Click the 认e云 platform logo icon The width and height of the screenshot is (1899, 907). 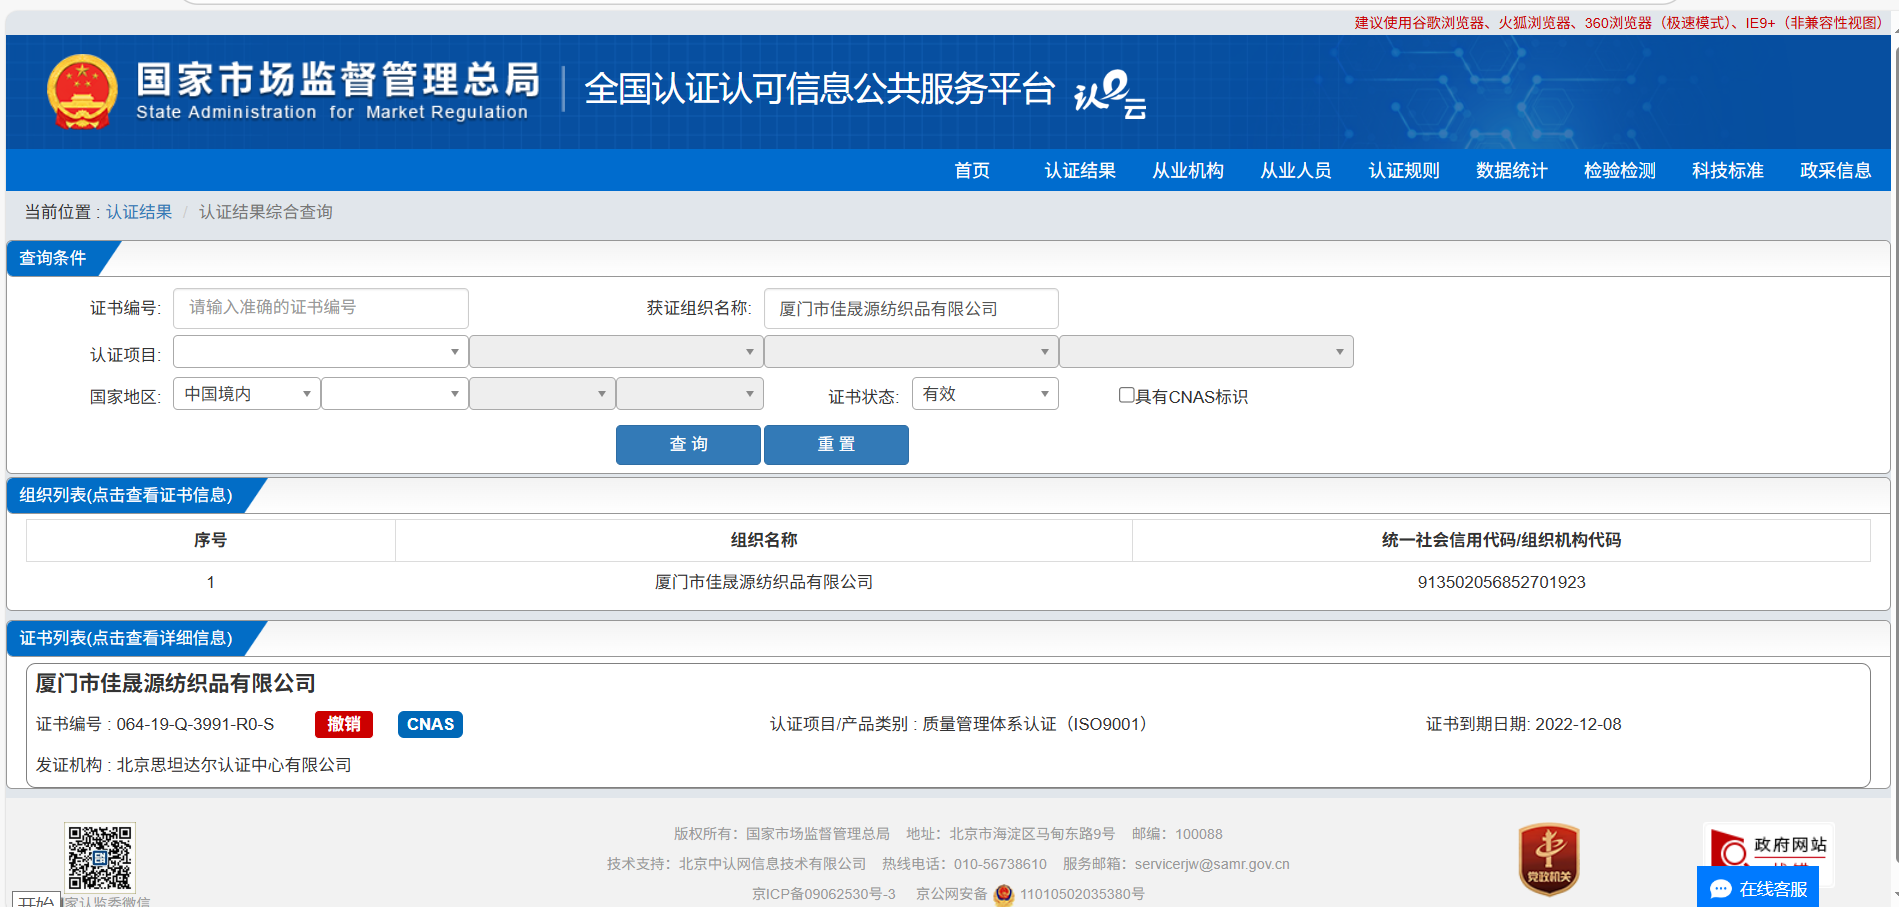click(x=1109, y=93)
